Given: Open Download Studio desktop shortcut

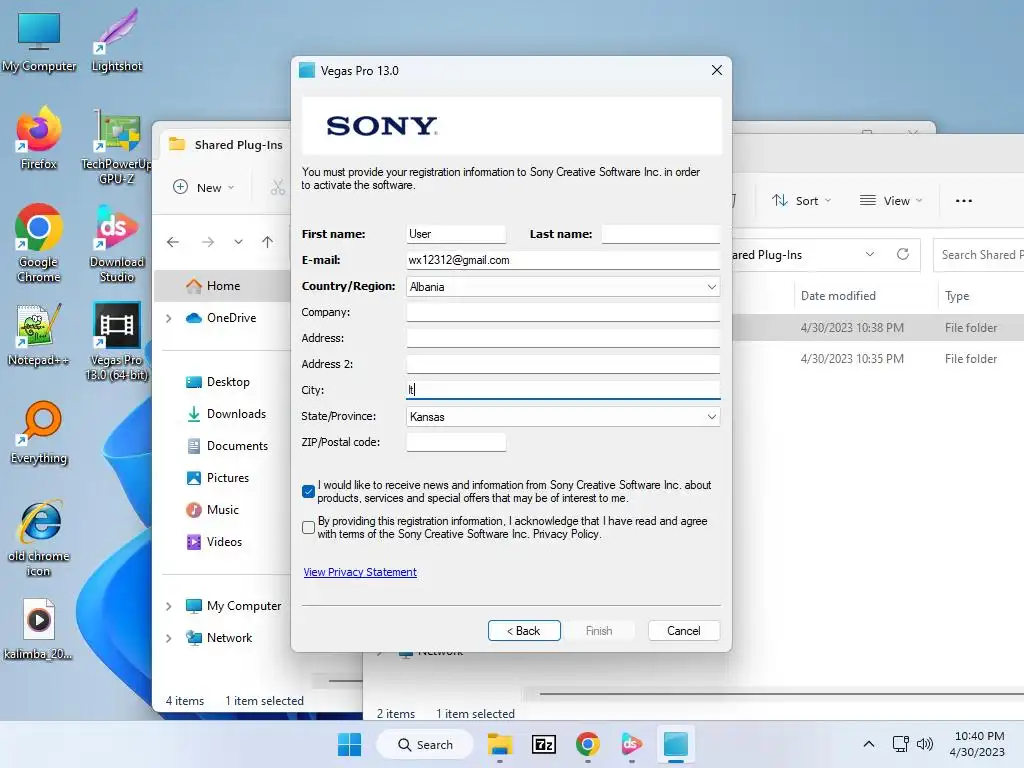Looking at the screenshot, I should [117, 243].
